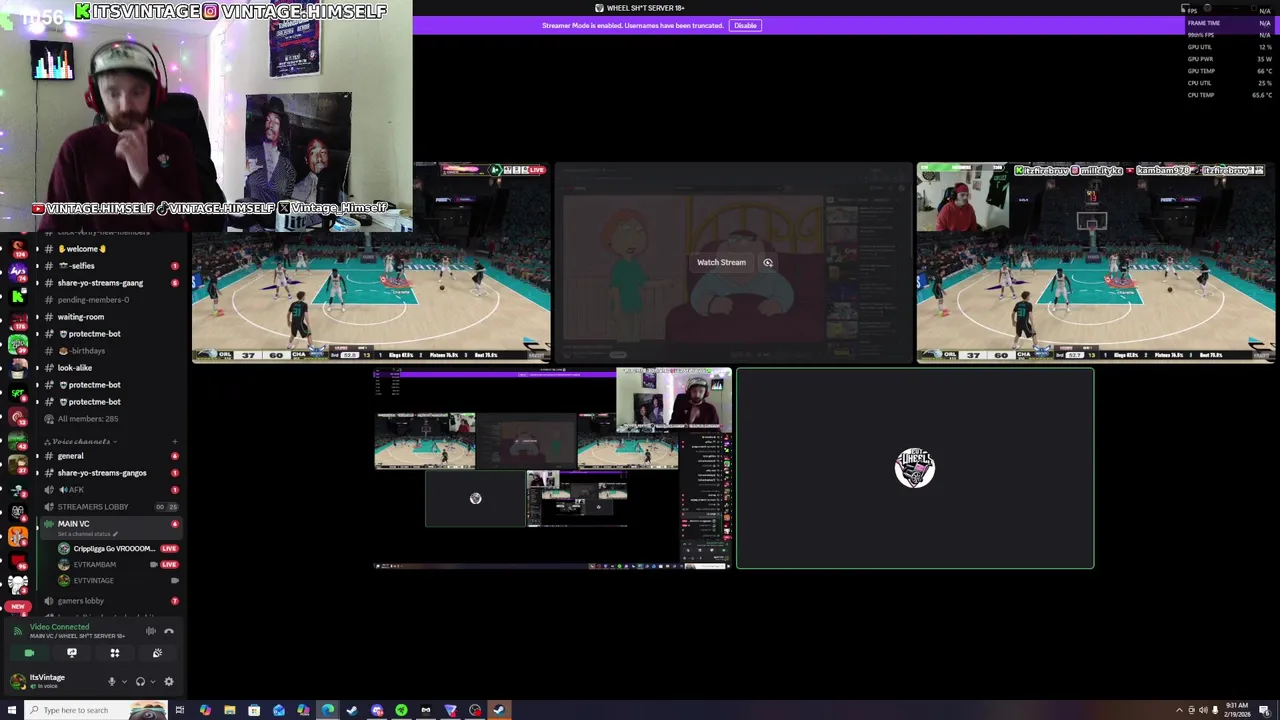Collapse the Voice channels category
This screenshot has height=720, width=1280.
pos(82,441)
